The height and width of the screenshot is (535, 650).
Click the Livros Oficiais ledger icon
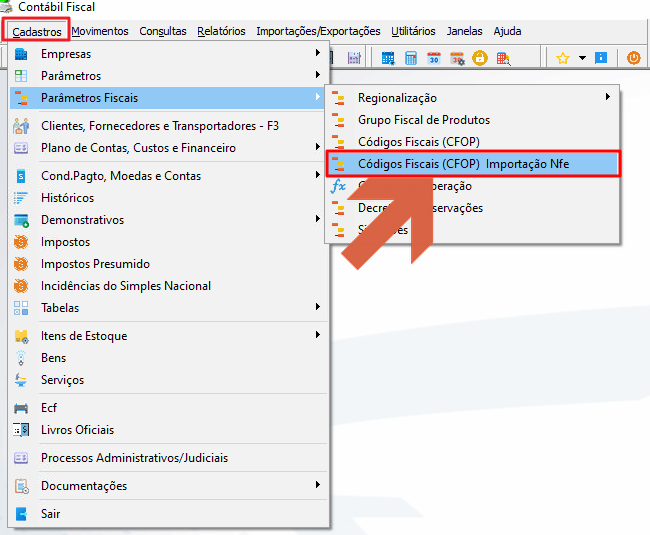pos(21,430)
